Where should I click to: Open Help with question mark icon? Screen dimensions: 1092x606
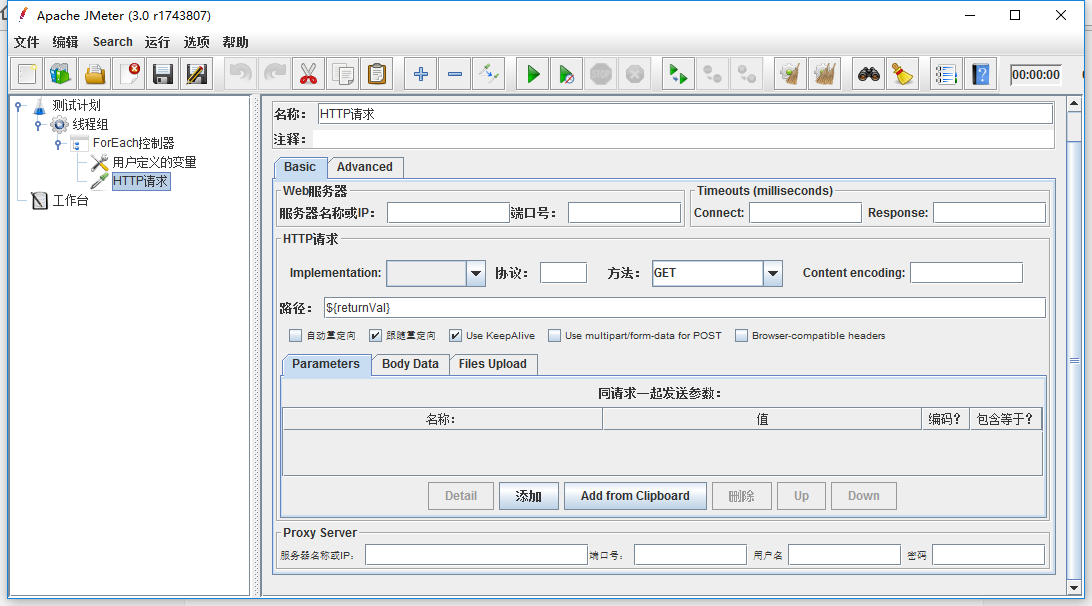(x=981, y=74)
